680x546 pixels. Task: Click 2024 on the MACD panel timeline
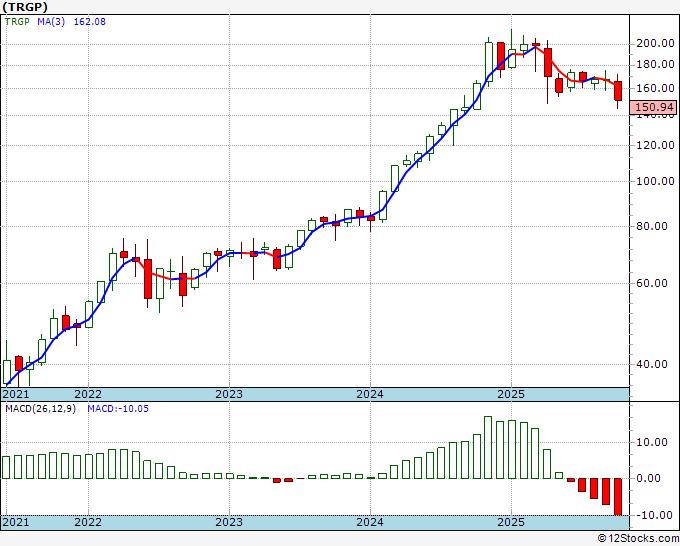(x=370, y=523)
